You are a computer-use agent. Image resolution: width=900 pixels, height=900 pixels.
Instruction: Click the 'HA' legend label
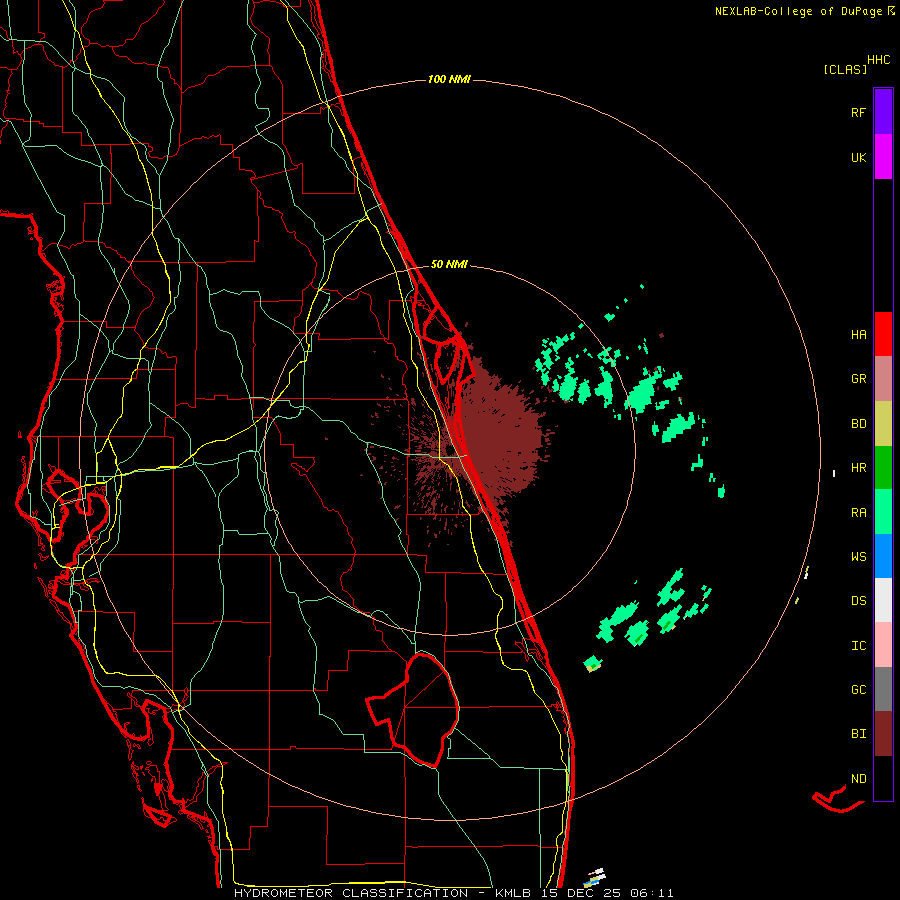click(858, 334)
